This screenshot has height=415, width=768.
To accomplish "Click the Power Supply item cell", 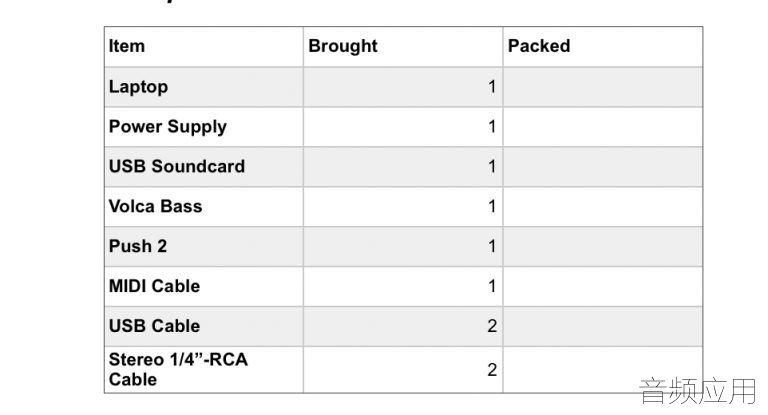I will click(x=204, y=127).
